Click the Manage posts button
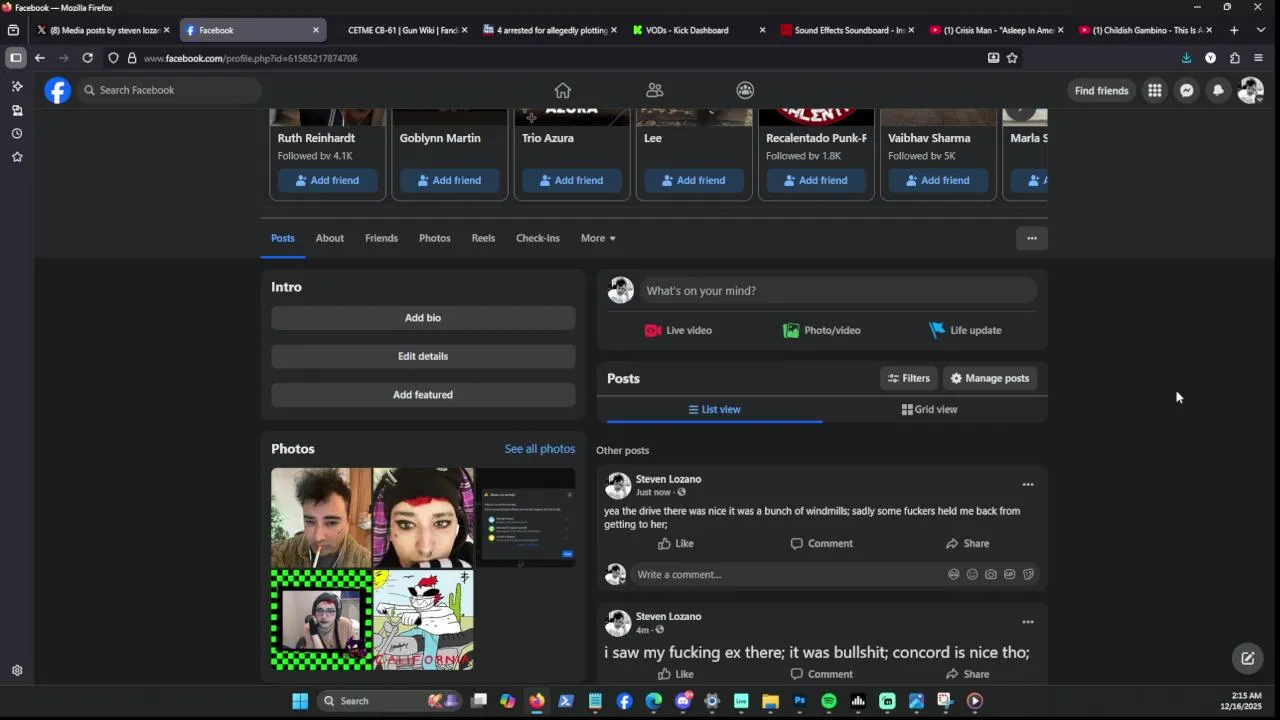The width and height of the screenshot is (1280, 720). [x=990, y=378]
